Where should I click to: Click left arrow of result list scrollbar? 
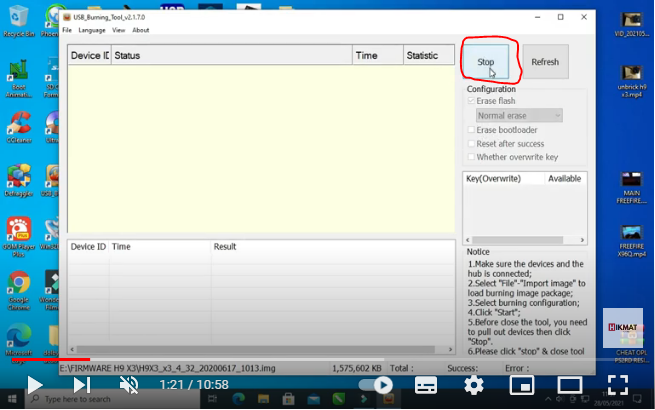(72, 349)
